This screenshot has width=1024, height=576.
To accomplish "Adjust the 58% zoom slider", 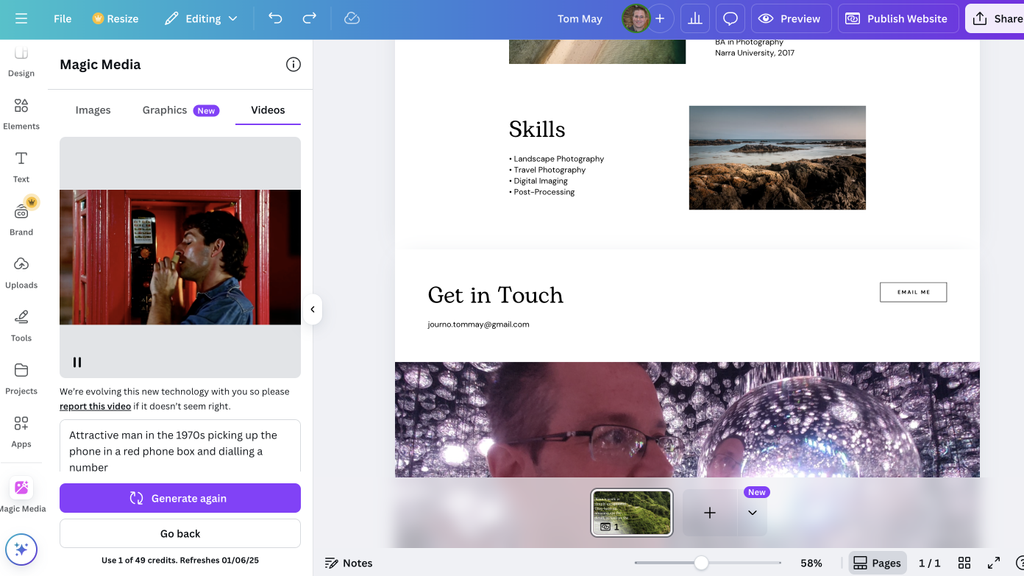I will coord(702,562).
